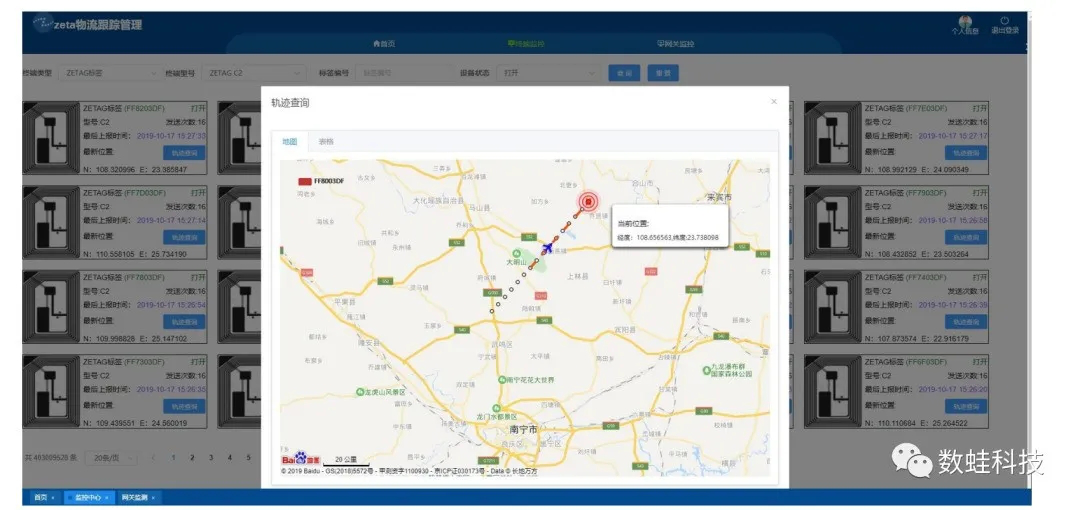
Task: Switch to the 表格 tab
Action: 326,141
